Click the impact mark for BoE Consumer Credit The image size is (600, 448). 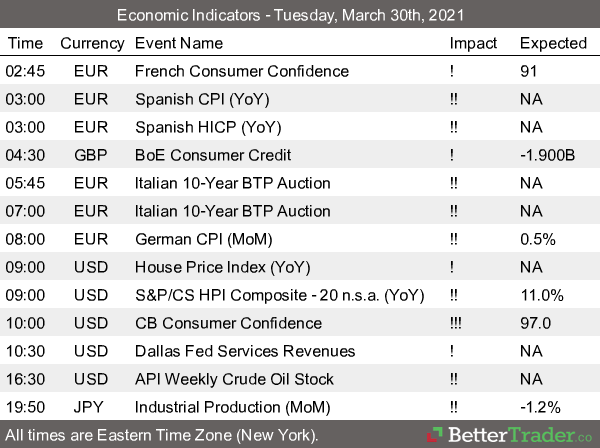click(x=453, y=155)
